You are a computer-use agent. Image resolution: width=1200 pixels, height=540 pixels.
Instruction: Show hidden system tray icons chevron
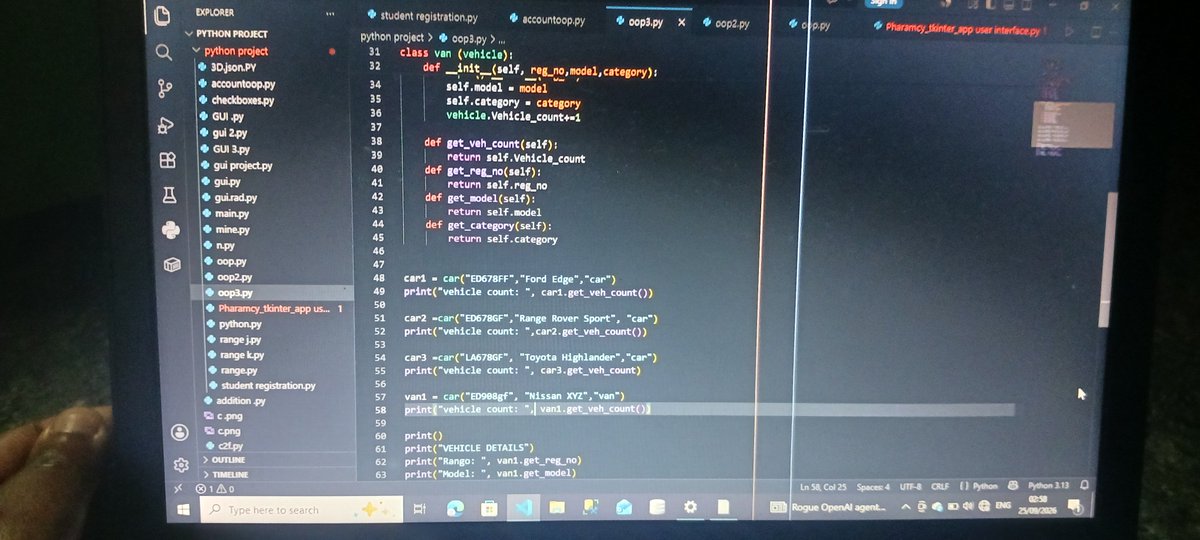click(906, 507)
